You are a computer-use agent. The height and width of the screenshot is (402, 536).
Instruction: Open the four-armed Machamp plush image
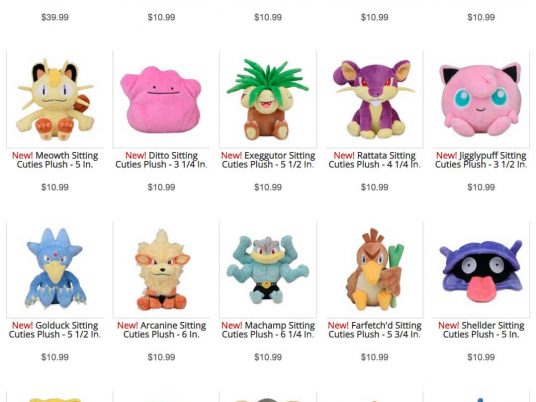click(x=268, y=269)
